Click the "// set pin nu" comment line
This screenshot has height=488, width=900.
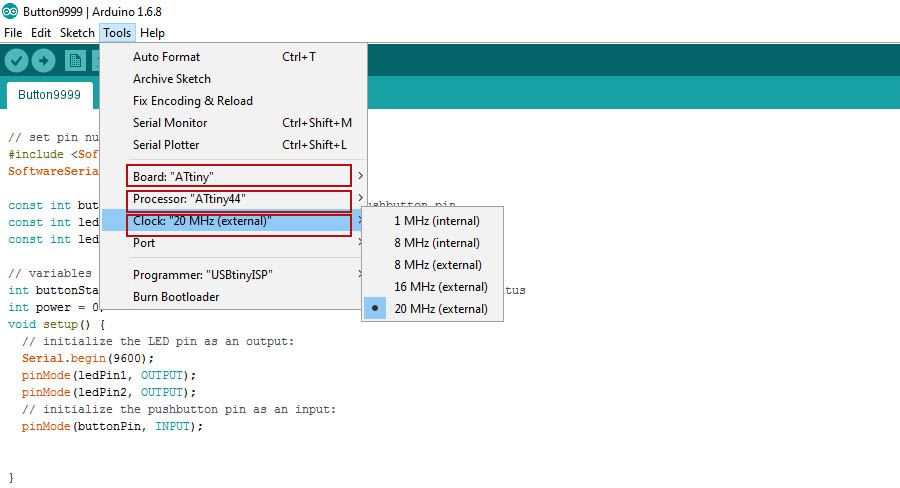pos(53,137)
